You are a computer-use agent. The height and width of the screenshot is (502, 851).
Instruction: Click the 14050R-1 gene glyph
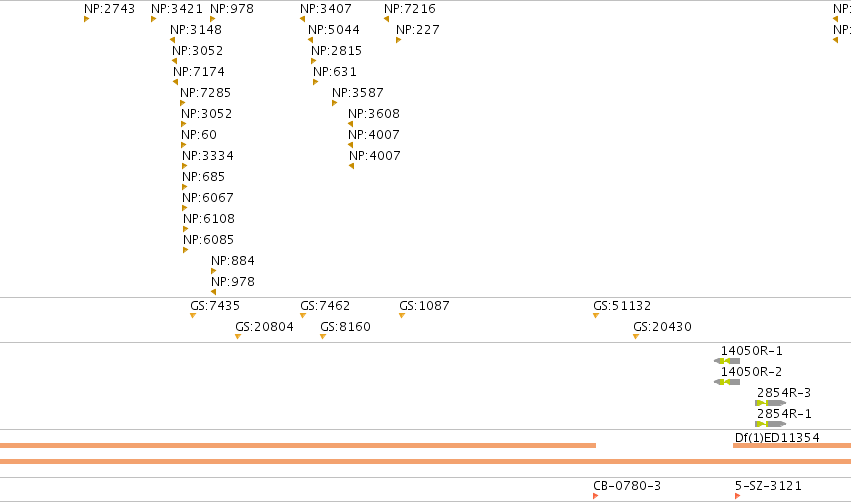coord(727,361)
